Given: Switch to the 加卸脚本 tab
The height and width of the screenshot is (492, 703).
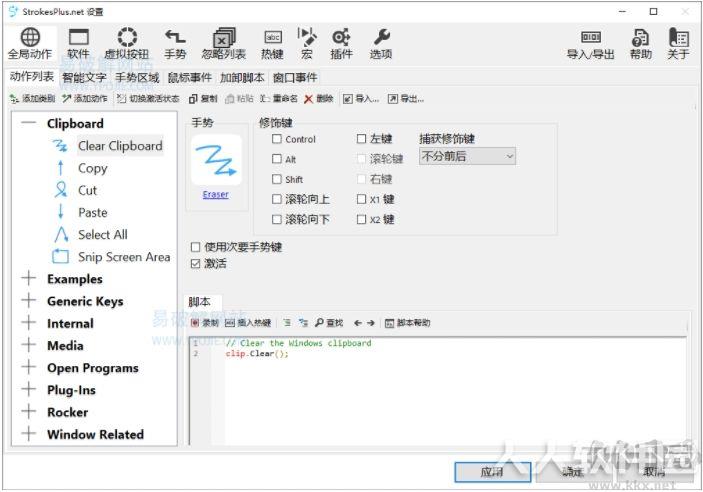Looking at the screenshot, I should click(x=242, y=78).
